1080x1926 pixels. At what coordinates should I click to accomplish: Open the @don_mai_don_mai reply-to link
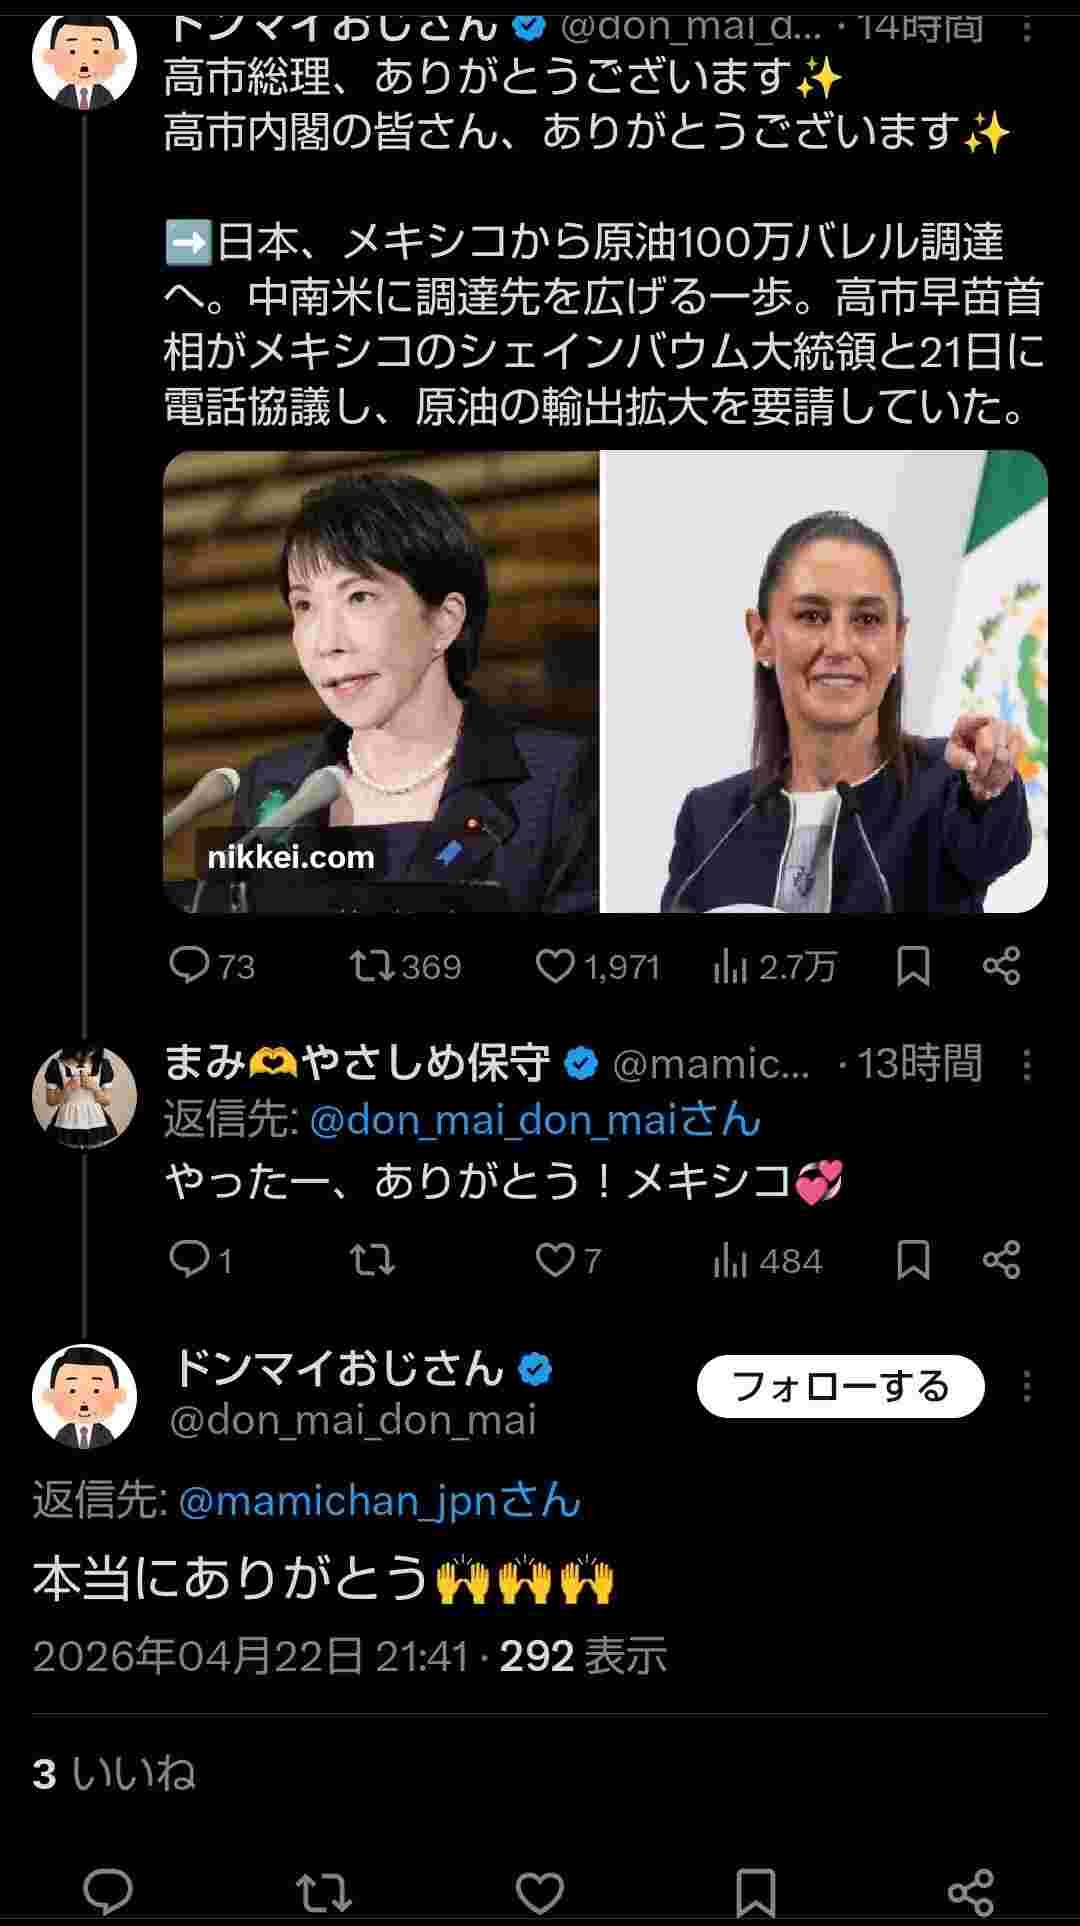click(x=535, y=1121)
